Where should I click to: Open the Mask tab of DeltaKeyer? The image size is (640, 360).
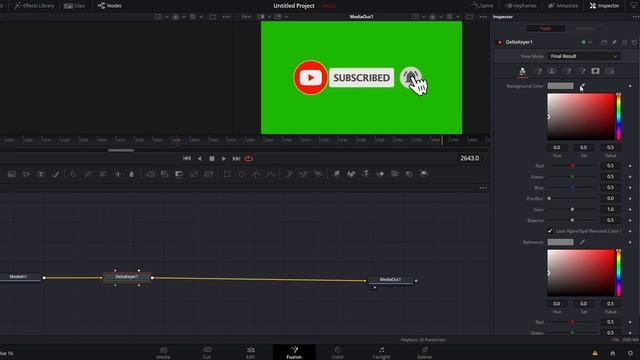point(596,71)
